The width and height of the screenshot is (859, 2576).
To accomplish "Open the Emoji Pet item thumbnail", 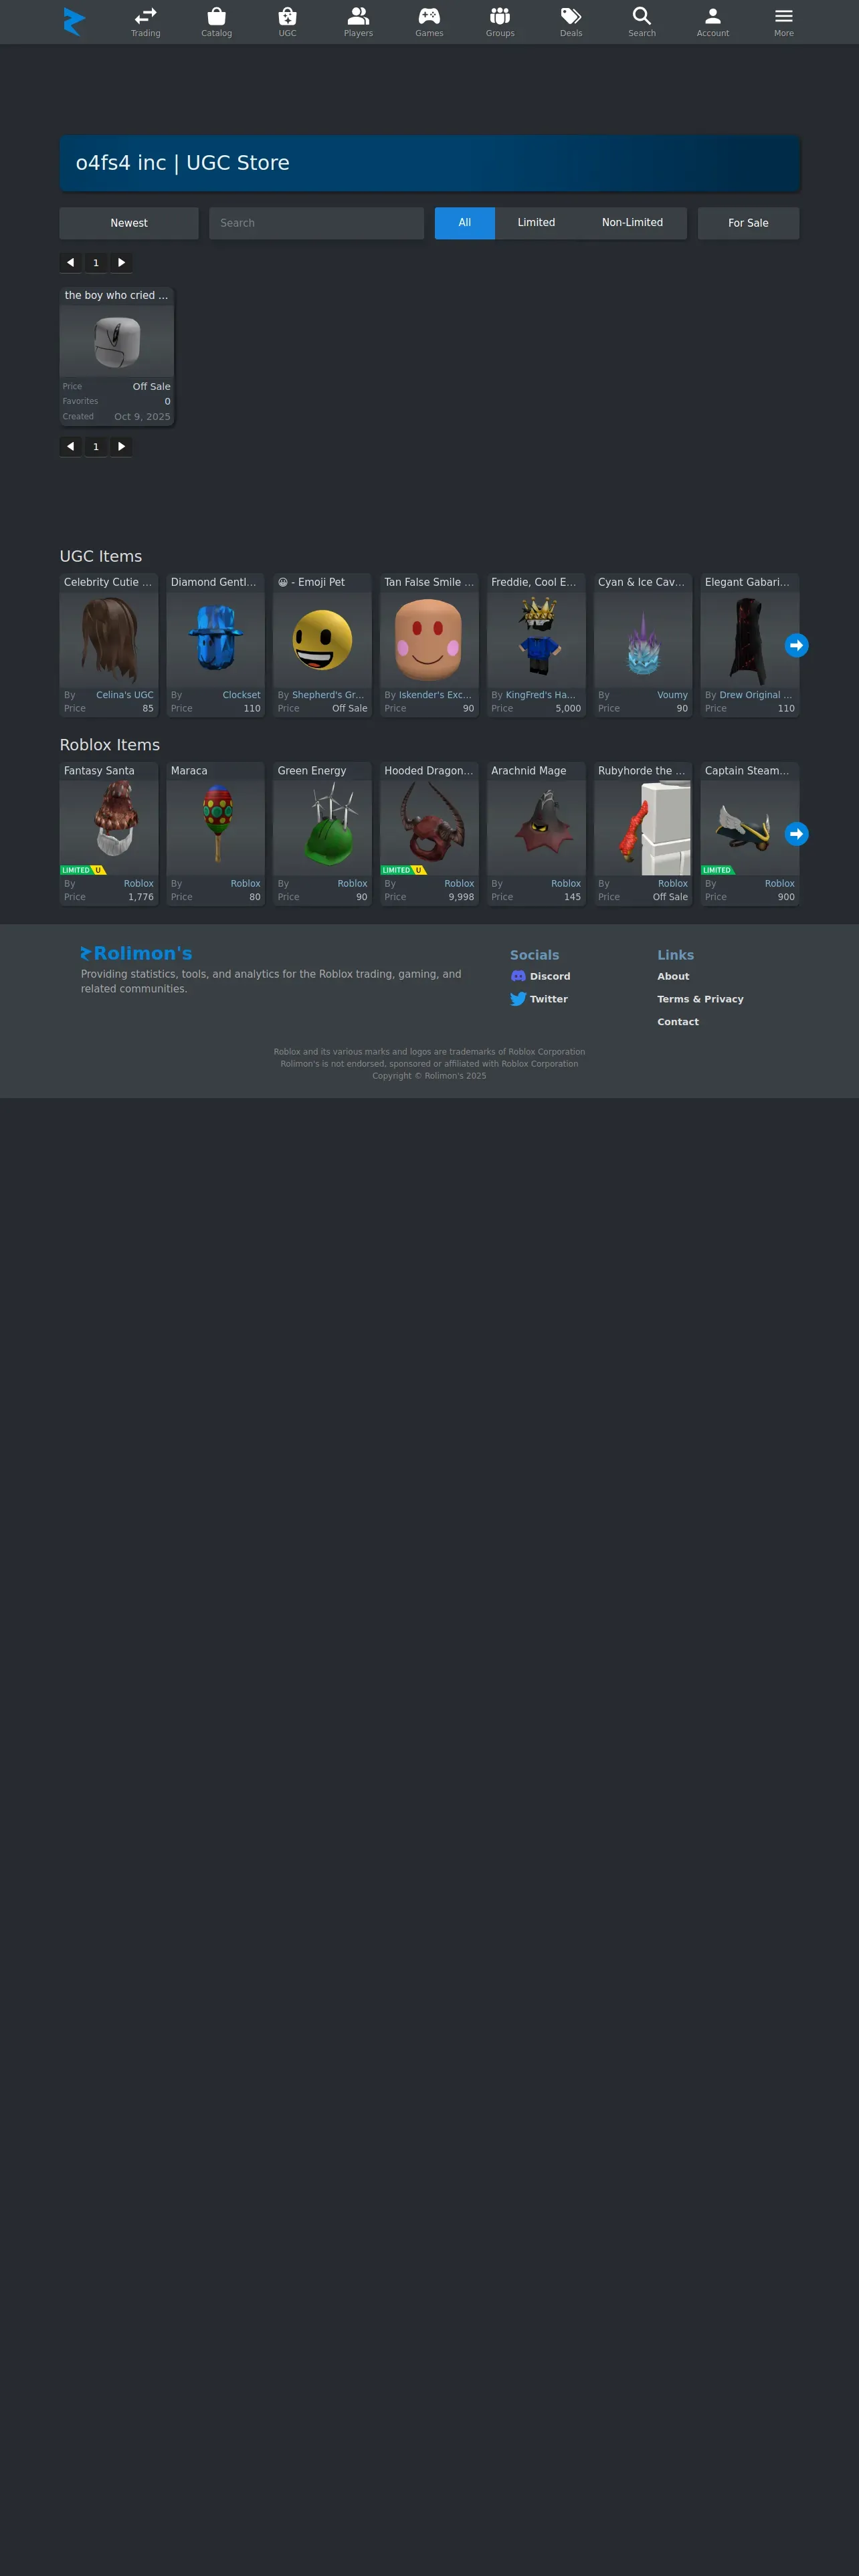I will click(322, 640).
